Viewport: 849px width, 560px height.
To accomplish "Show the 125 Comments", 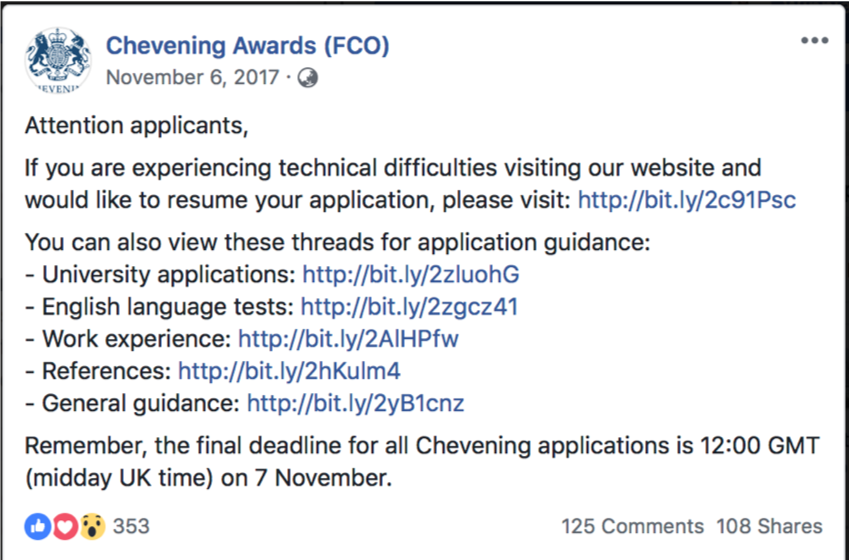I will 632,526.
